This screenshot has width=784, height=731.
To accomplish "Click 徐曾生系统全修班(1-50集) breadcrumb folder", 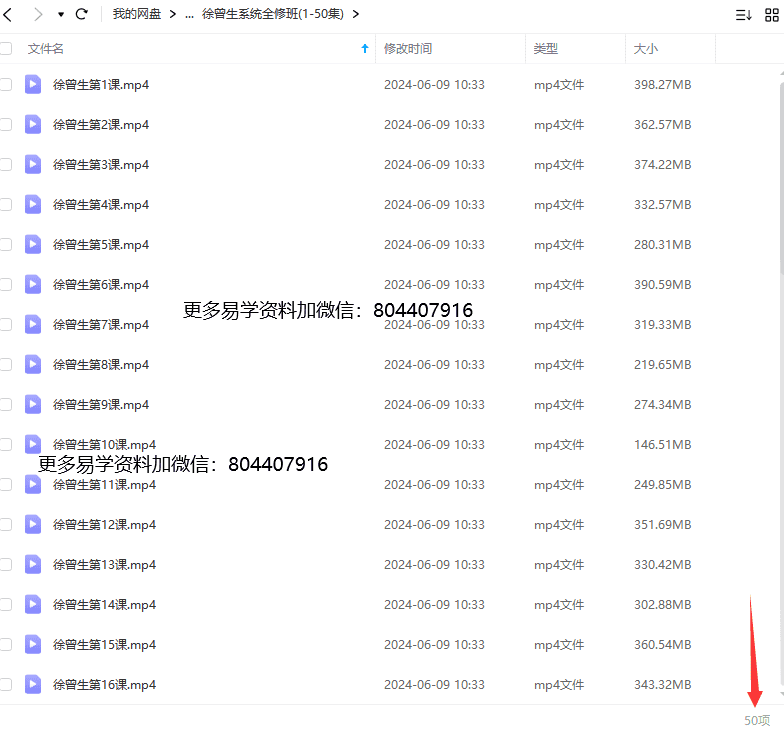I will [274, 14].
